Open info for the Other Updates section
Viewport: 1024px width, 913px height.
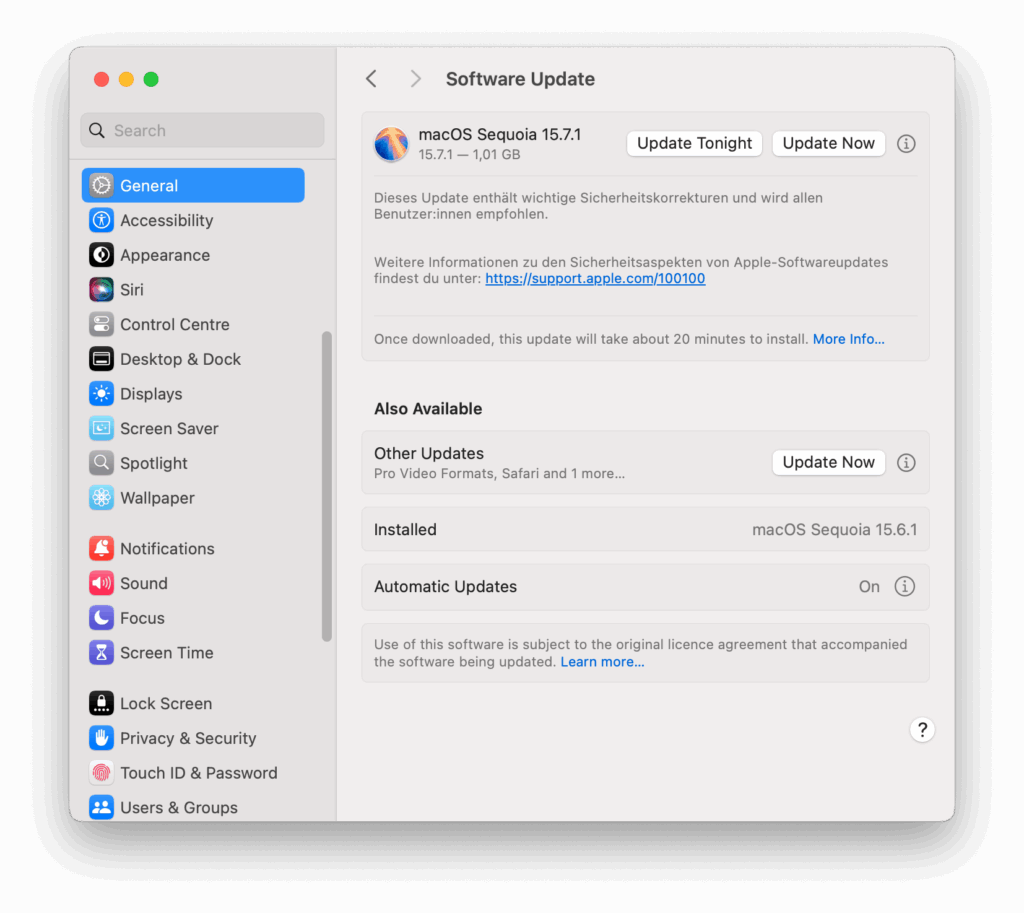[906, 462]
